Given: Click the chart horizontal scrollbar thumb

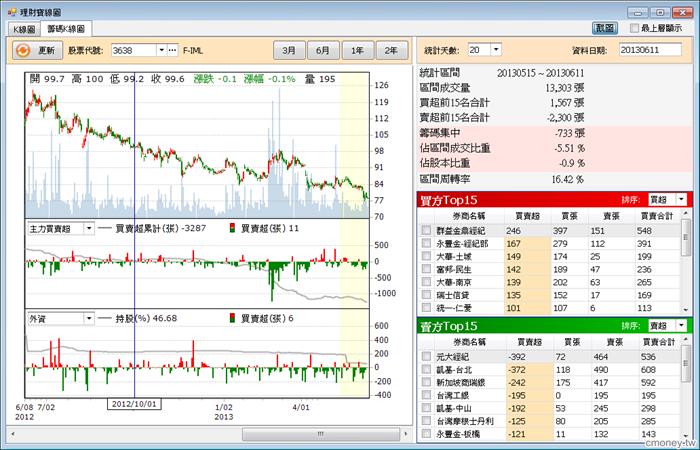Looking at the screenshot, I should pos(321,434).
